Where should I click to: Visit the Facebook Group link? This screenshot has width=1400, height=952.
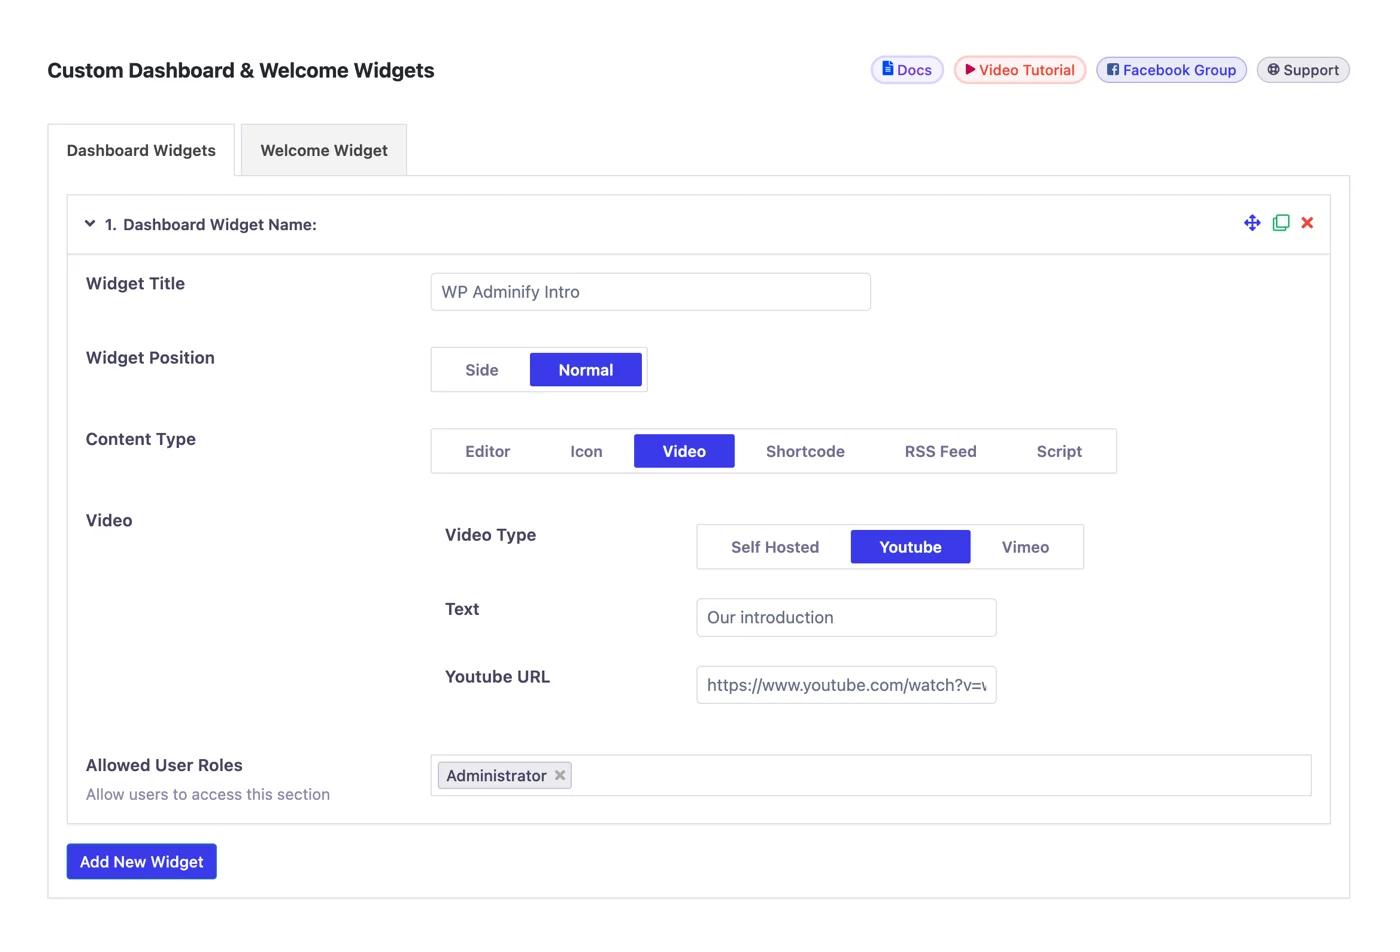(x=1171, y=70)
